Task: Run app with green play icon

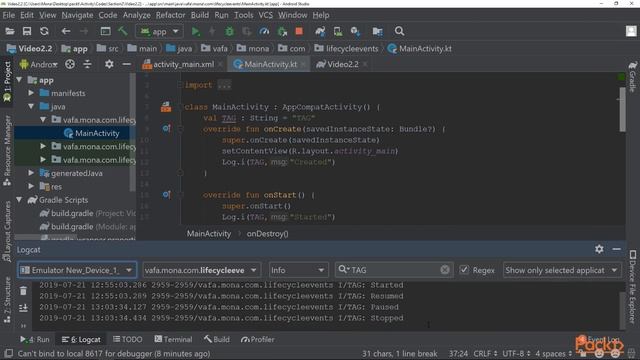Action: [x=196, y=31]
